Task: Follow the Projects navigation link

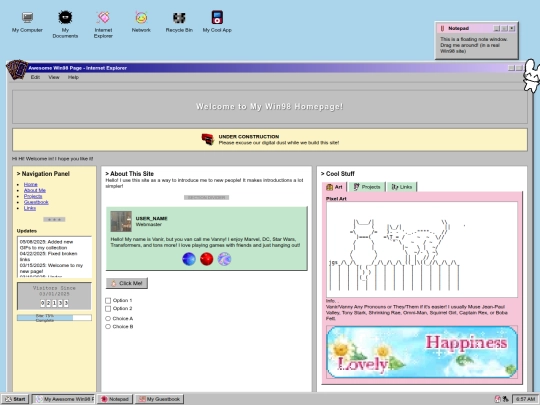Action: [33, 196]
